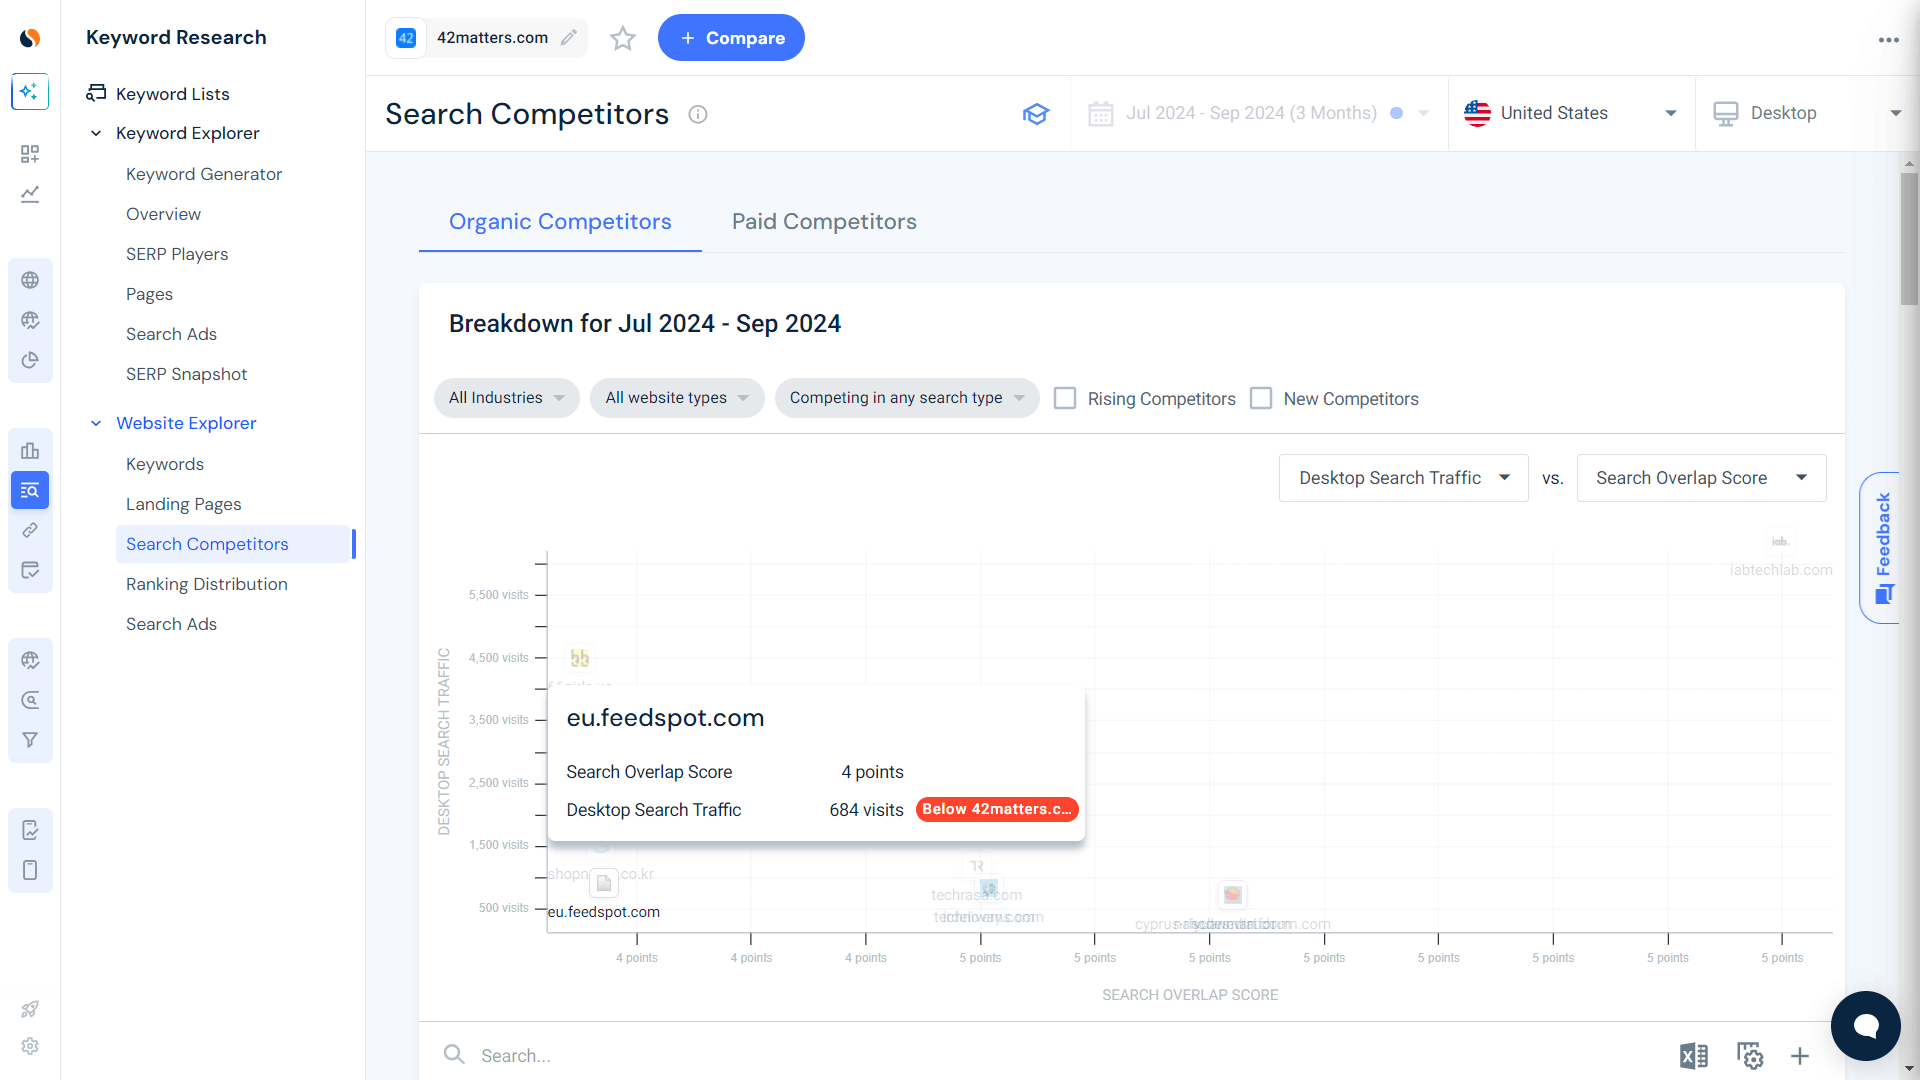Switch to Paid Competitors tab
This screenshot has width=1920, height=1080.
click(824, 222)
